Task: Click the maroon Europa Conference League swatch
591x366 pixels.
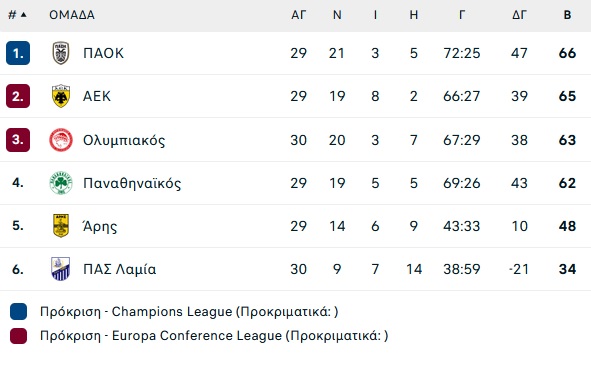Action: [18, 335]
